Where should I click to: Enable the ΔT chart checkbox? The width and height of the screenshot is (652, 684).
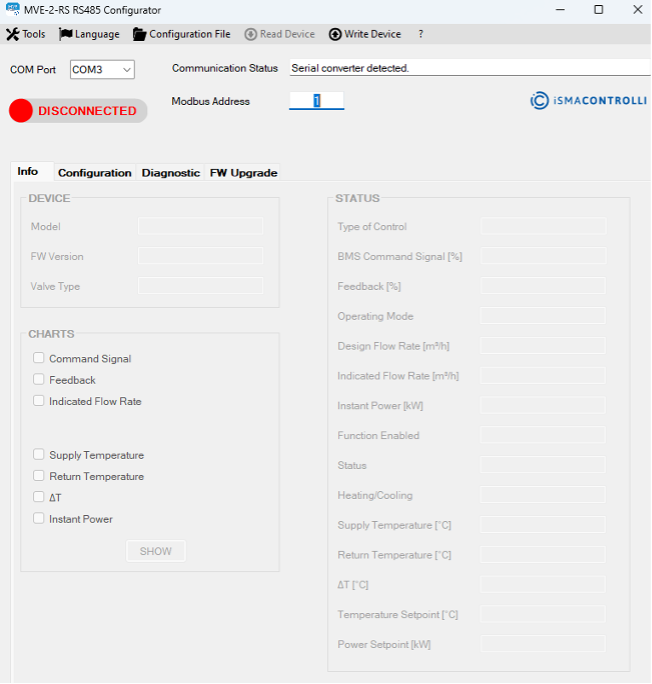click(x=39, y=497)
